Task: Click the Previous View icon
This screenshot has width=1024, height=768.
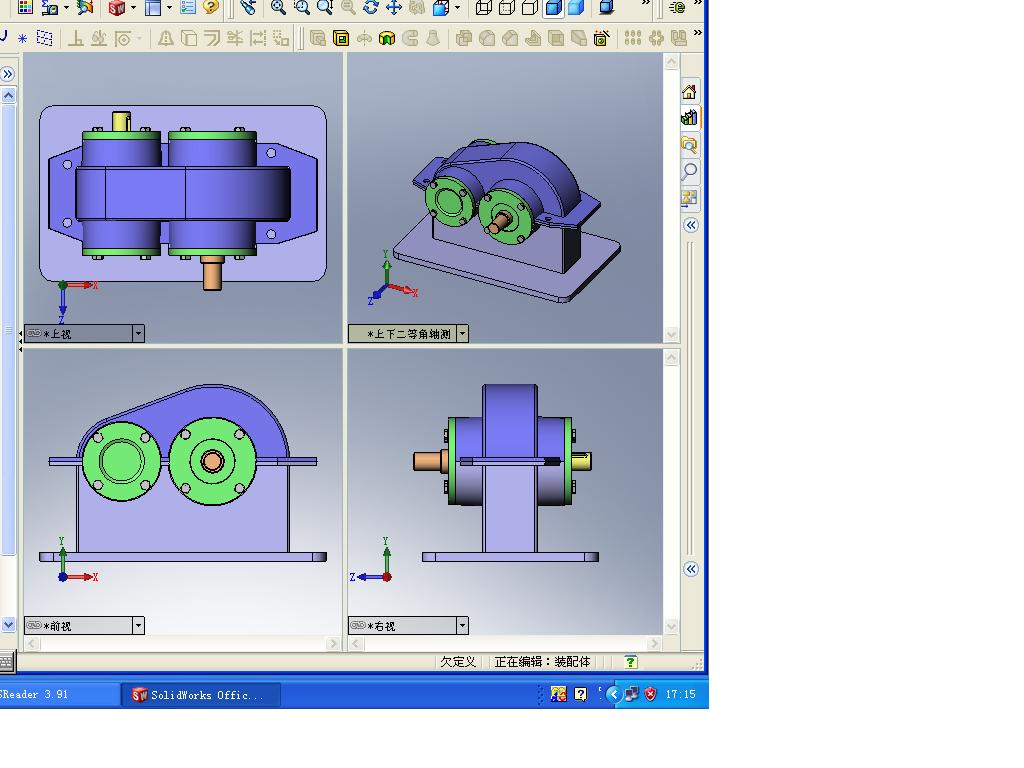Action: (248, 8)
